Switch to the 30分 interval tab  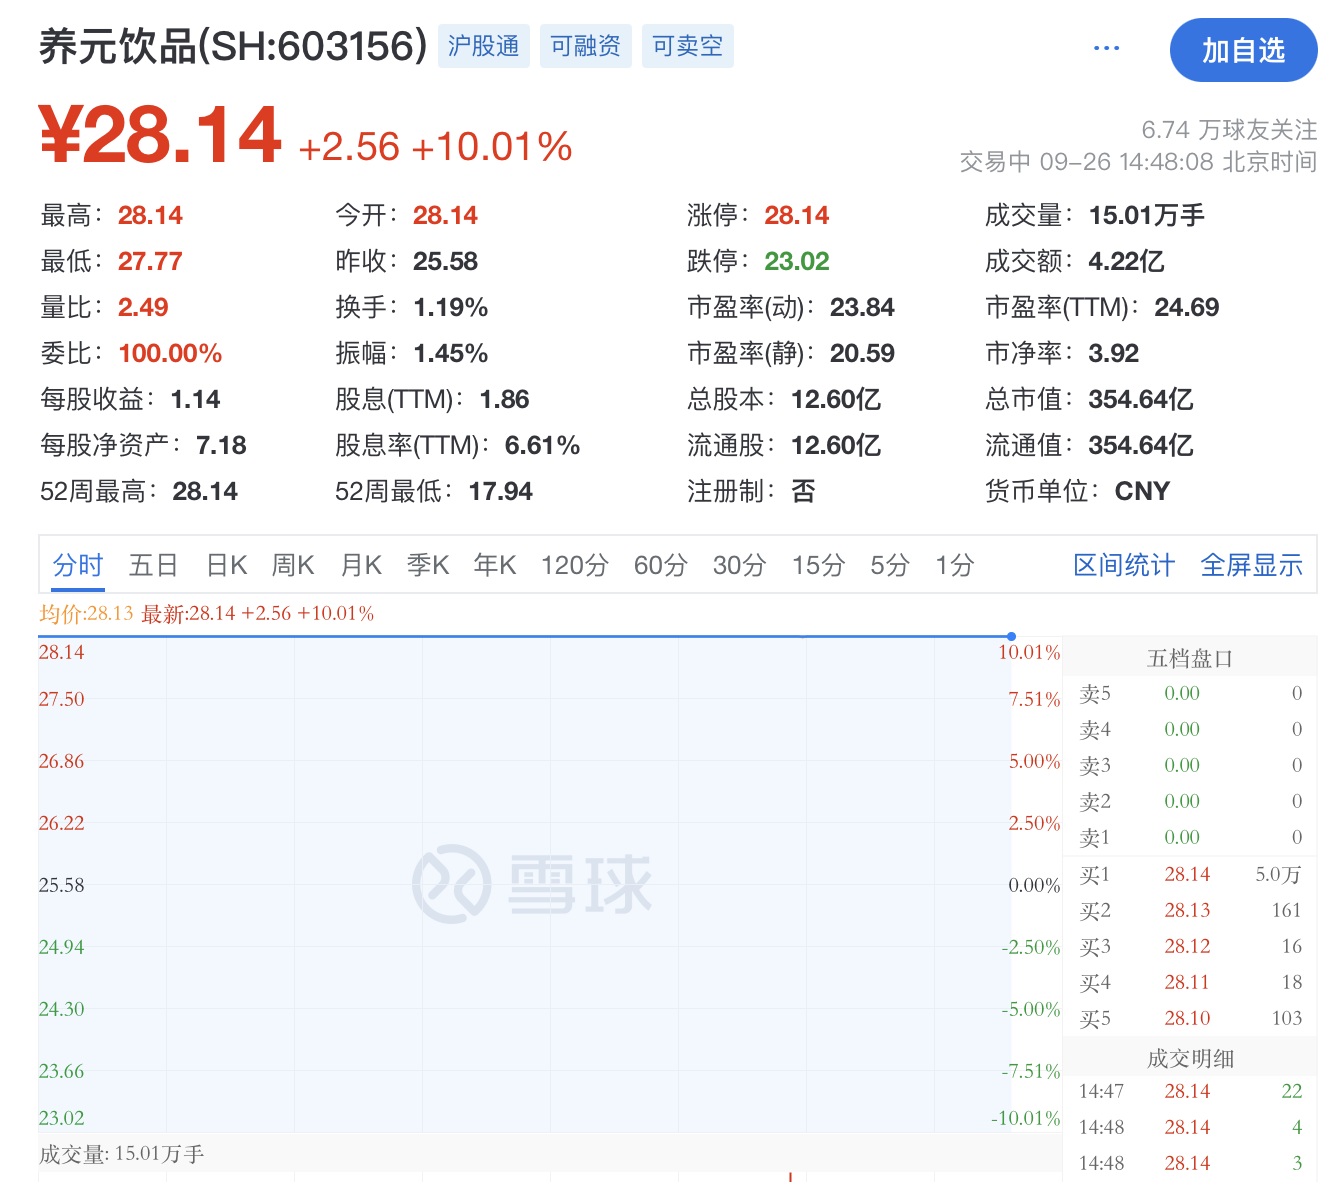point(740,565)
